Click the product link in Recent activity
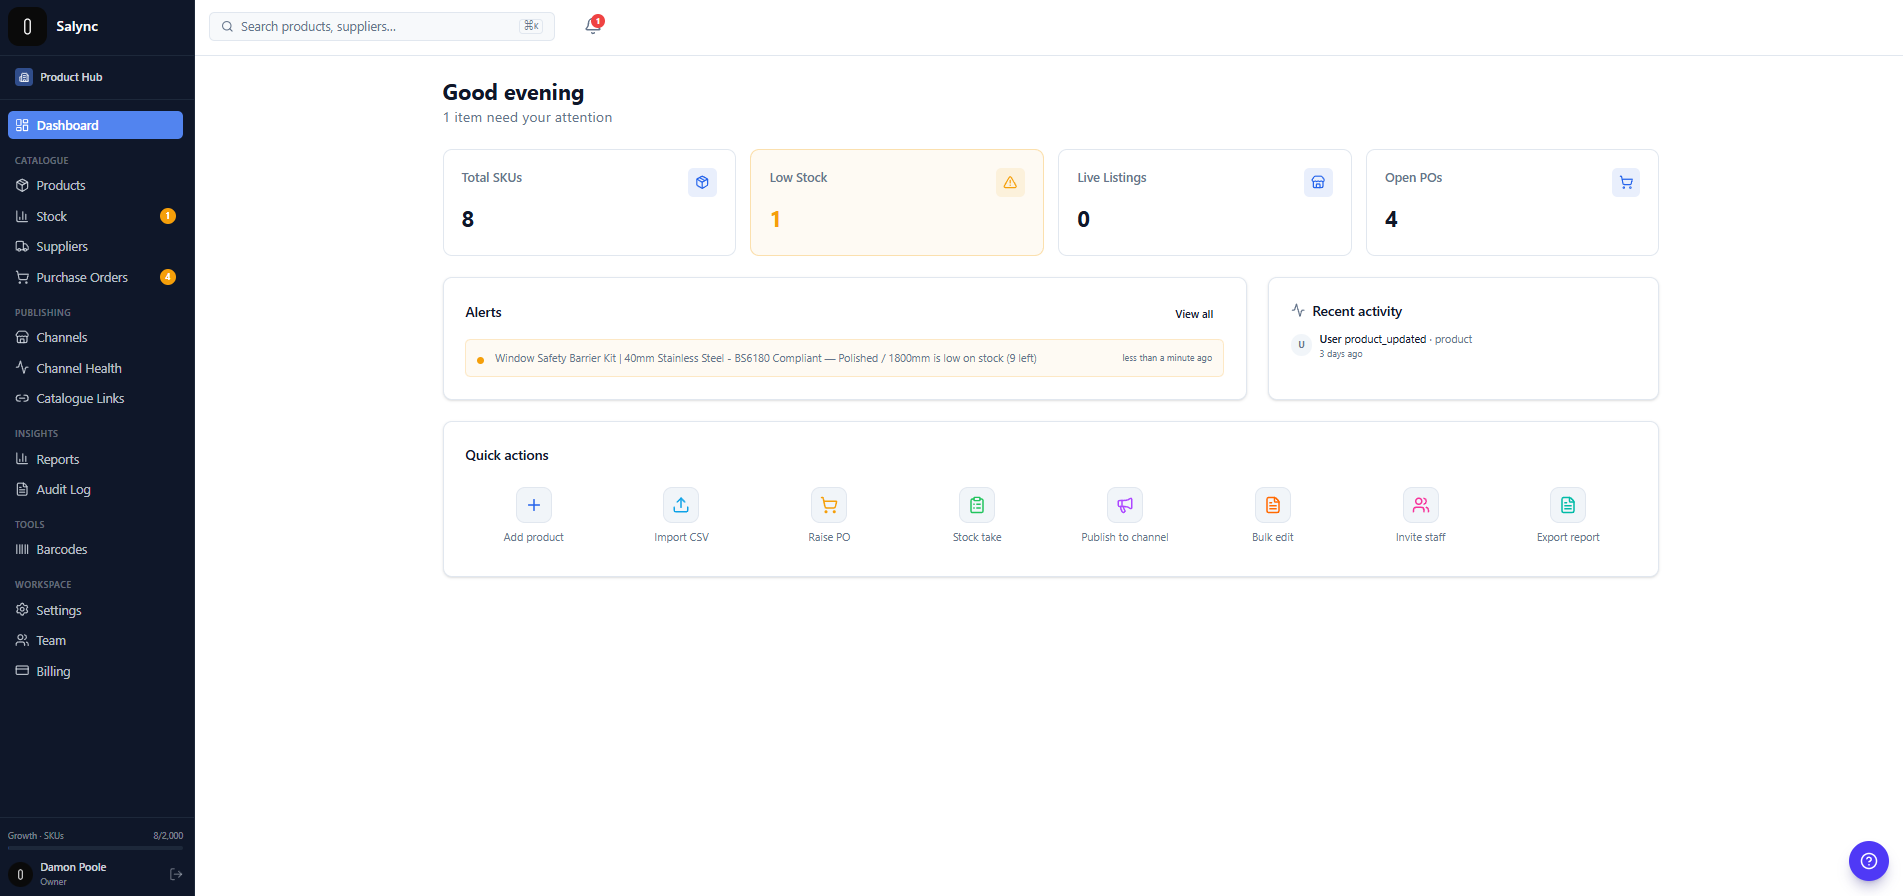 [x=1453, y=339]
